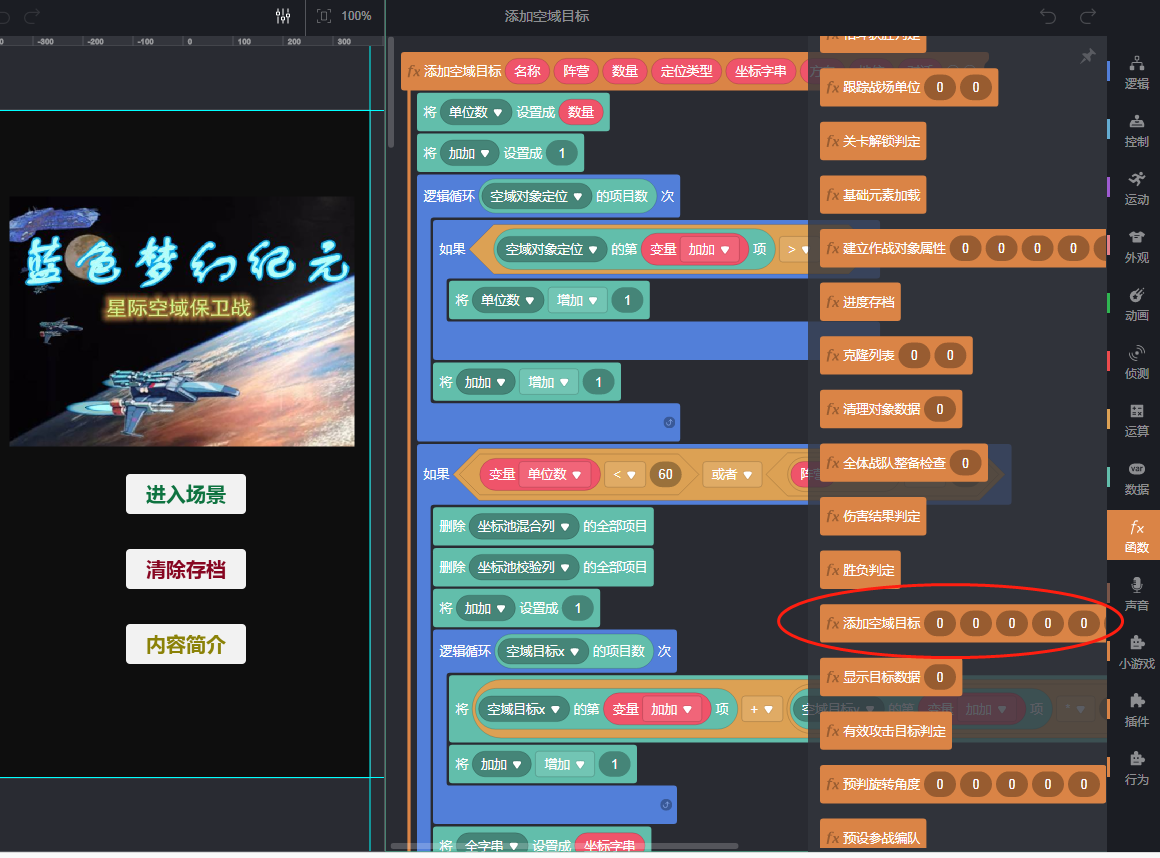Open the 运算 (Operators) block category
Viewport: 1160px width, 858px height.
point(1136,420)
